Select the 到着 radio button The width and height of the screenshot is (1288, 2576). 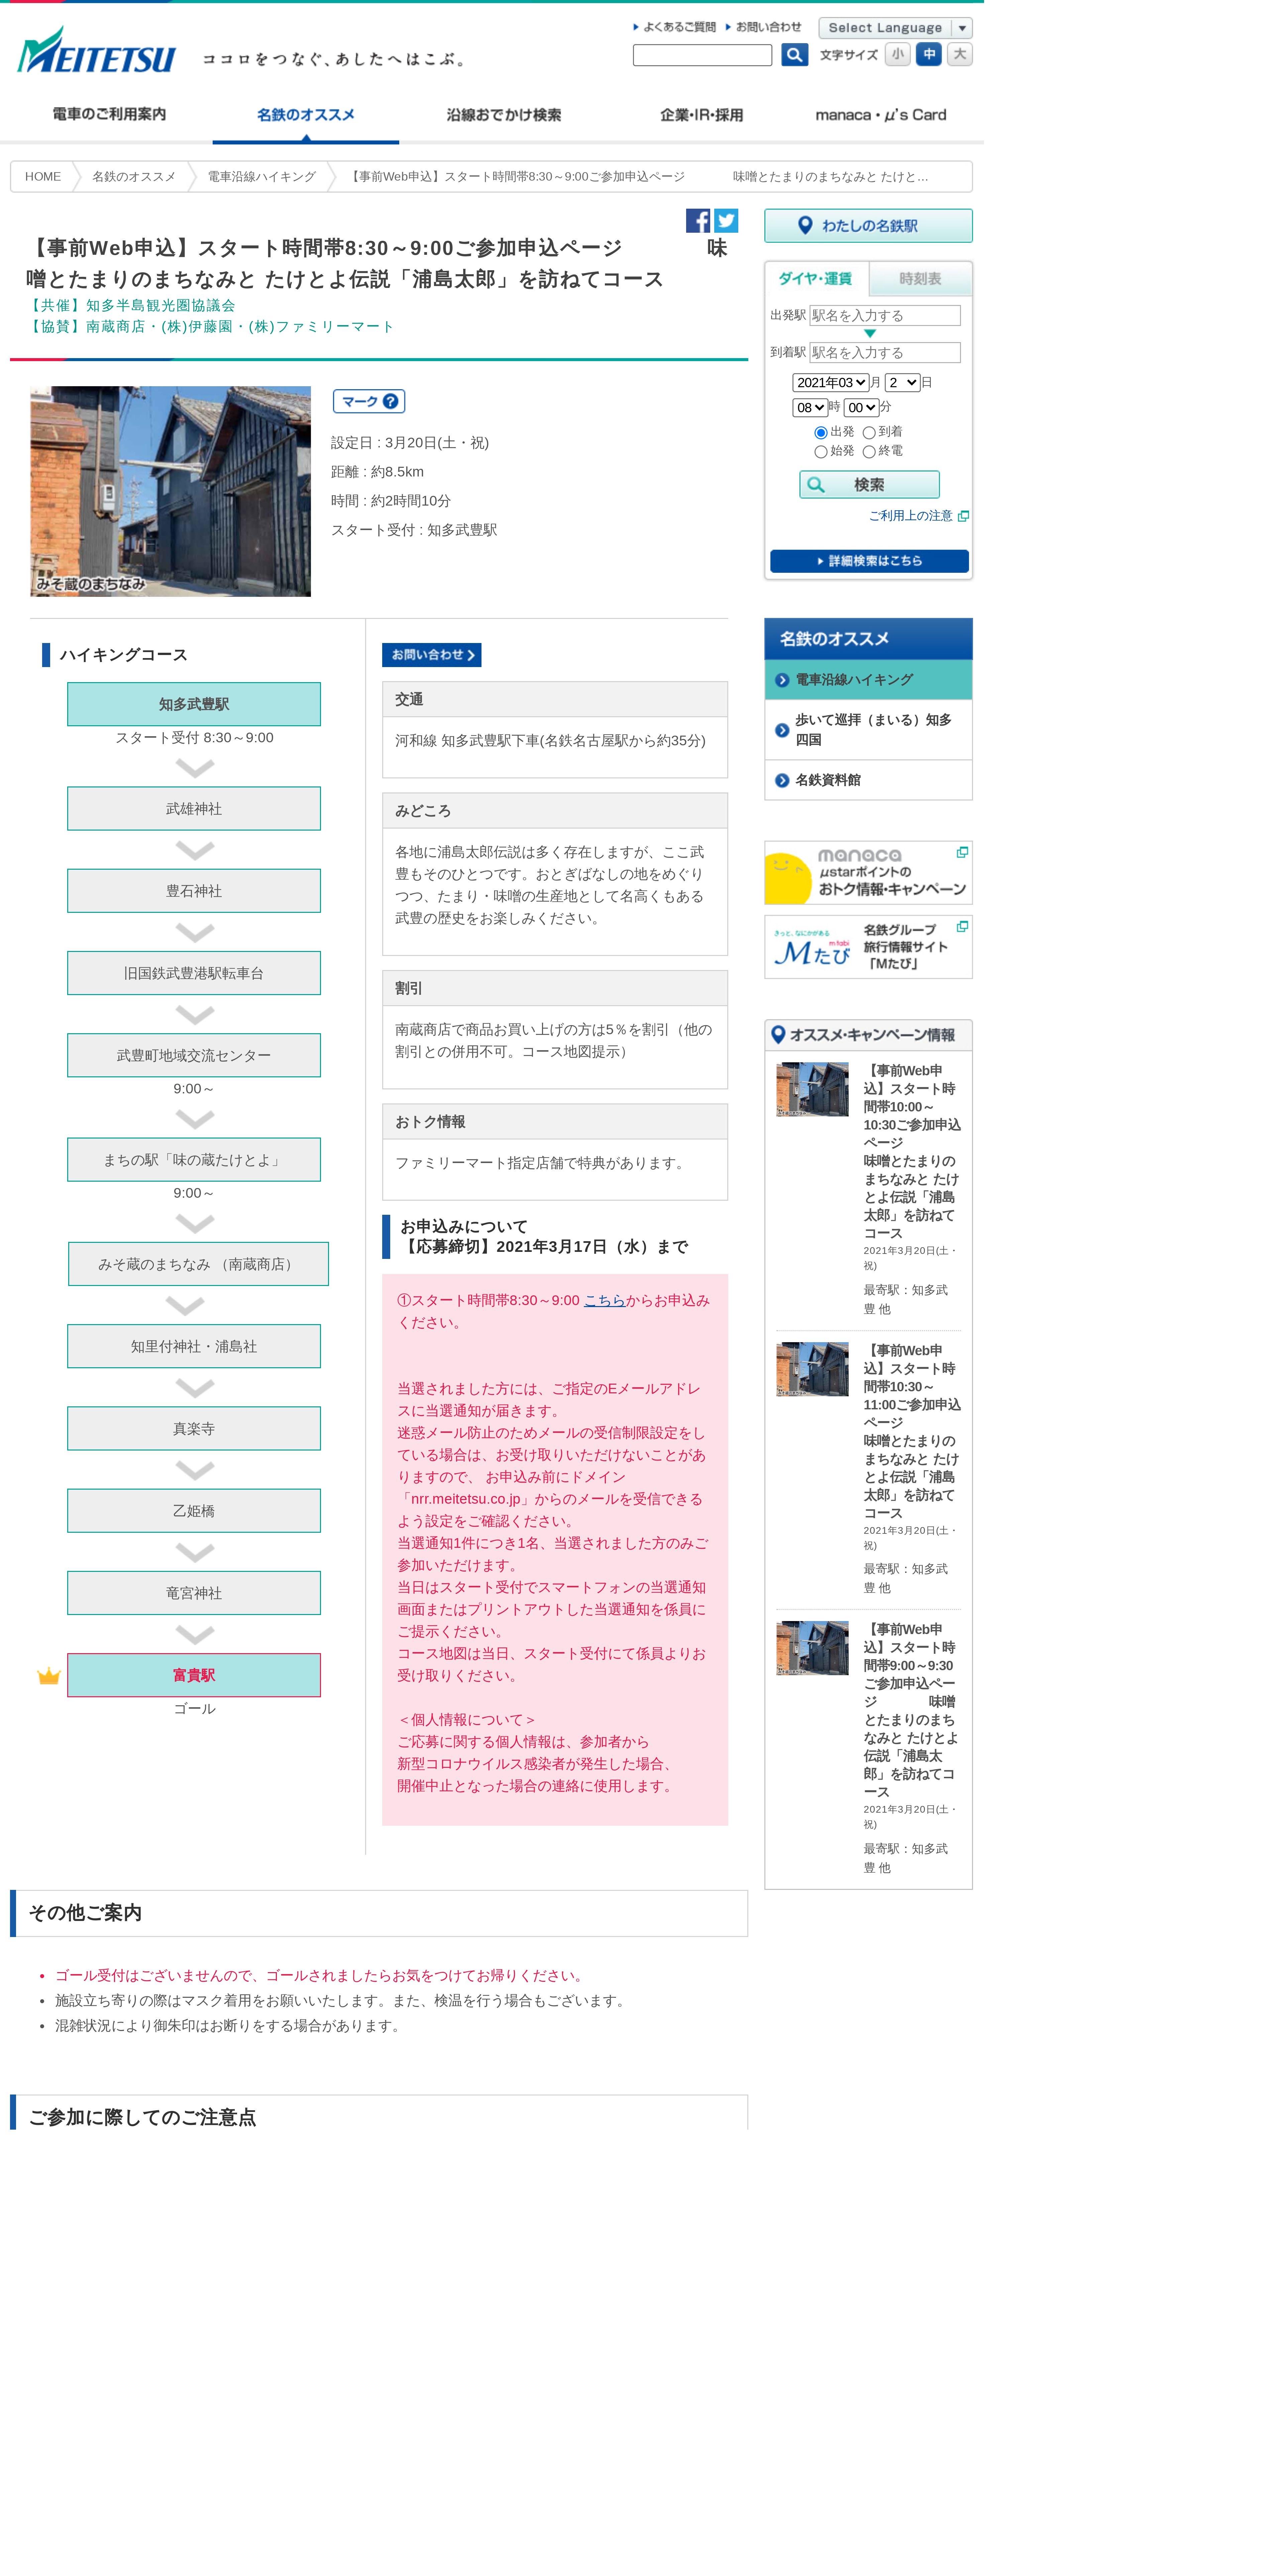869,433
